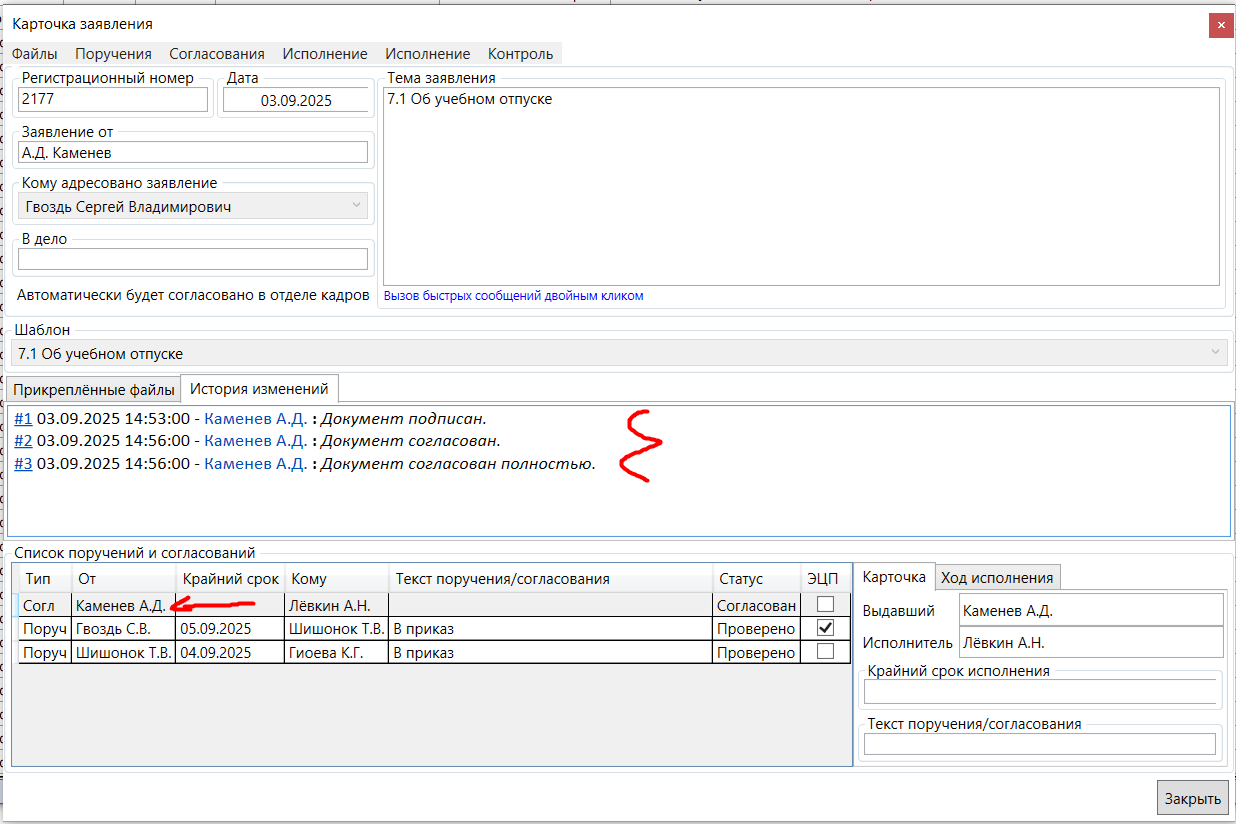Image resolution: width=1236 pixels, height=824 pixels.
Task: Click the Дата field showing 03.09.2025
Action: point(295,100)
